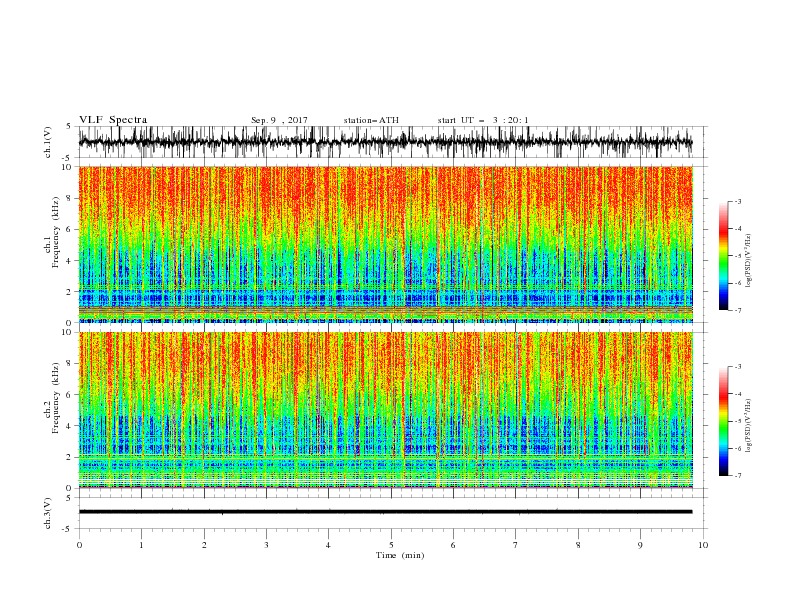Click the "-4" tick on lower color bar

(738, 394)
